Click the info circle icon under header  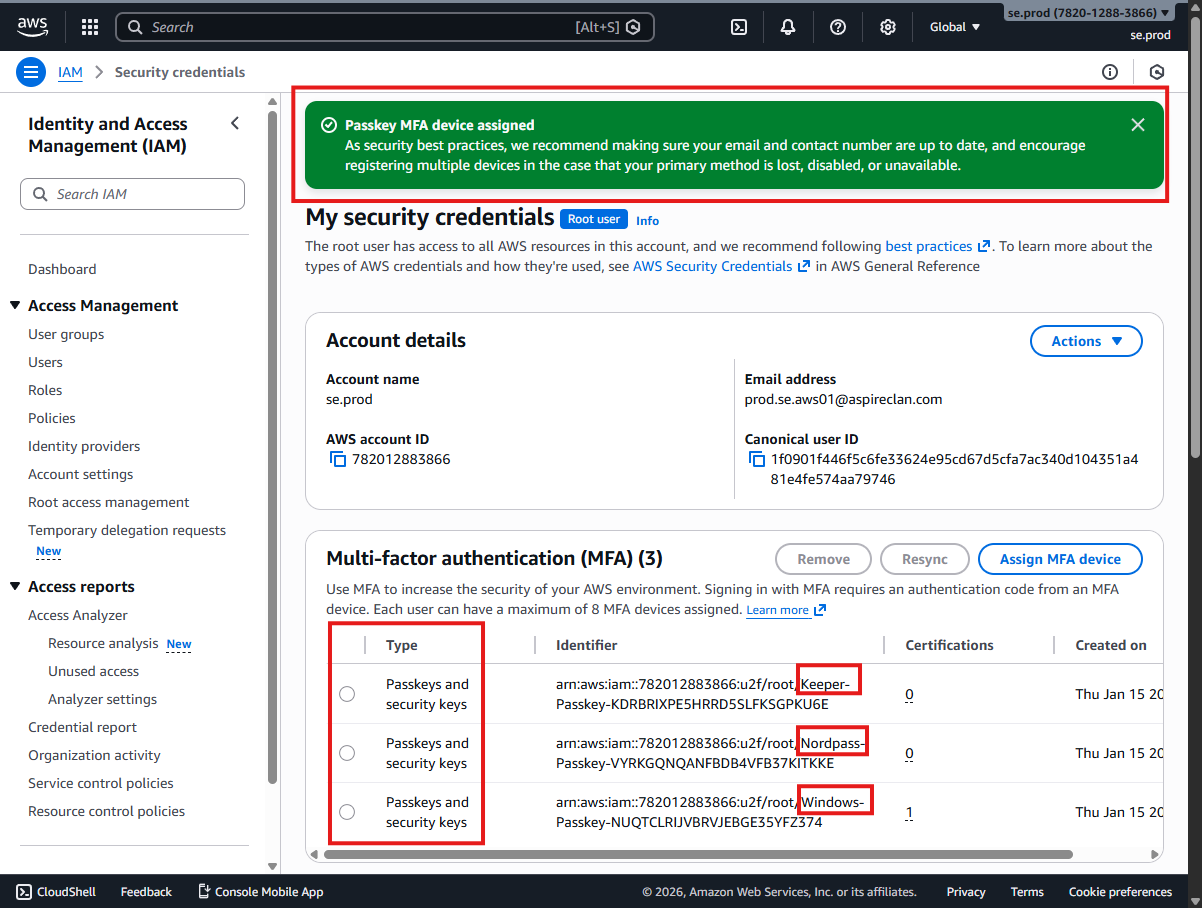pos(1109,72)
